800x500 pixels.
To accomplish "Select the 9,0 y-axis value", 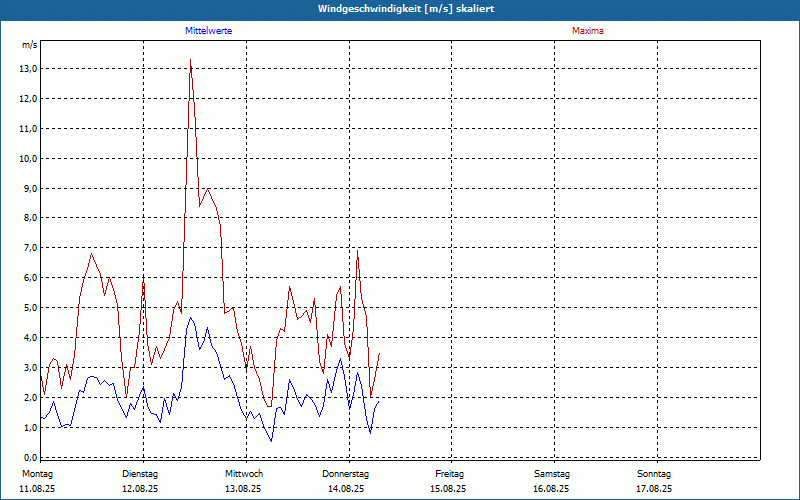I will (30, 189).
